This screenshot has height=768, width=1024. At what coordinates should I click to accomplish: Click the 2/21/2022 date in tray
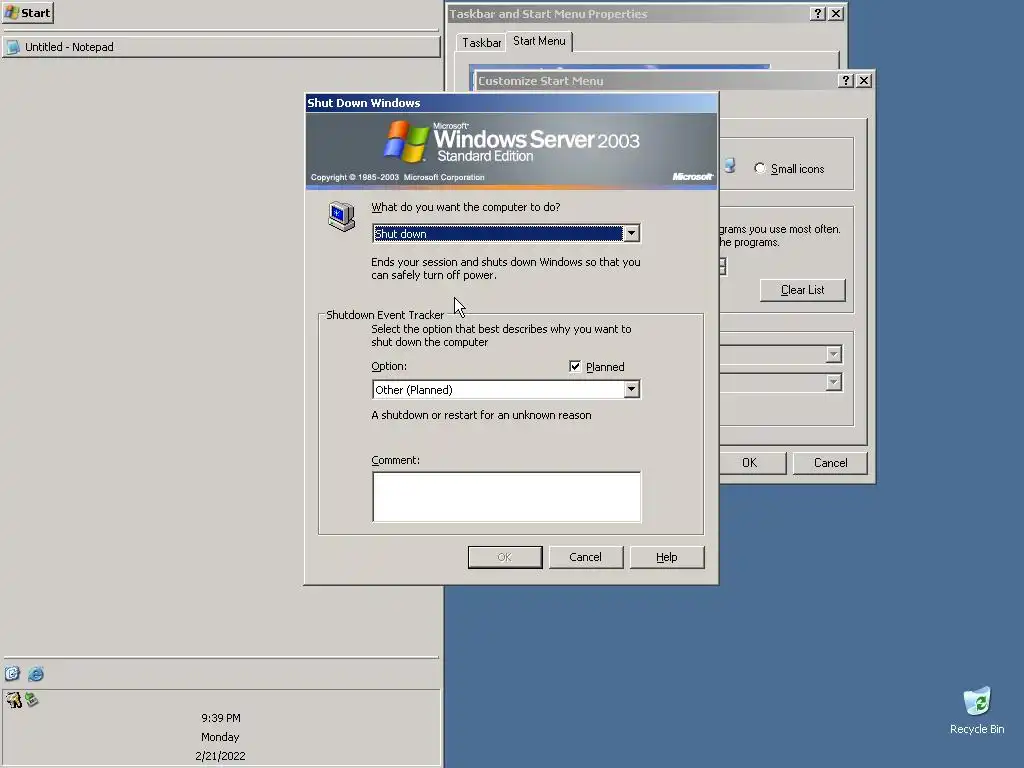coord(220,756)
